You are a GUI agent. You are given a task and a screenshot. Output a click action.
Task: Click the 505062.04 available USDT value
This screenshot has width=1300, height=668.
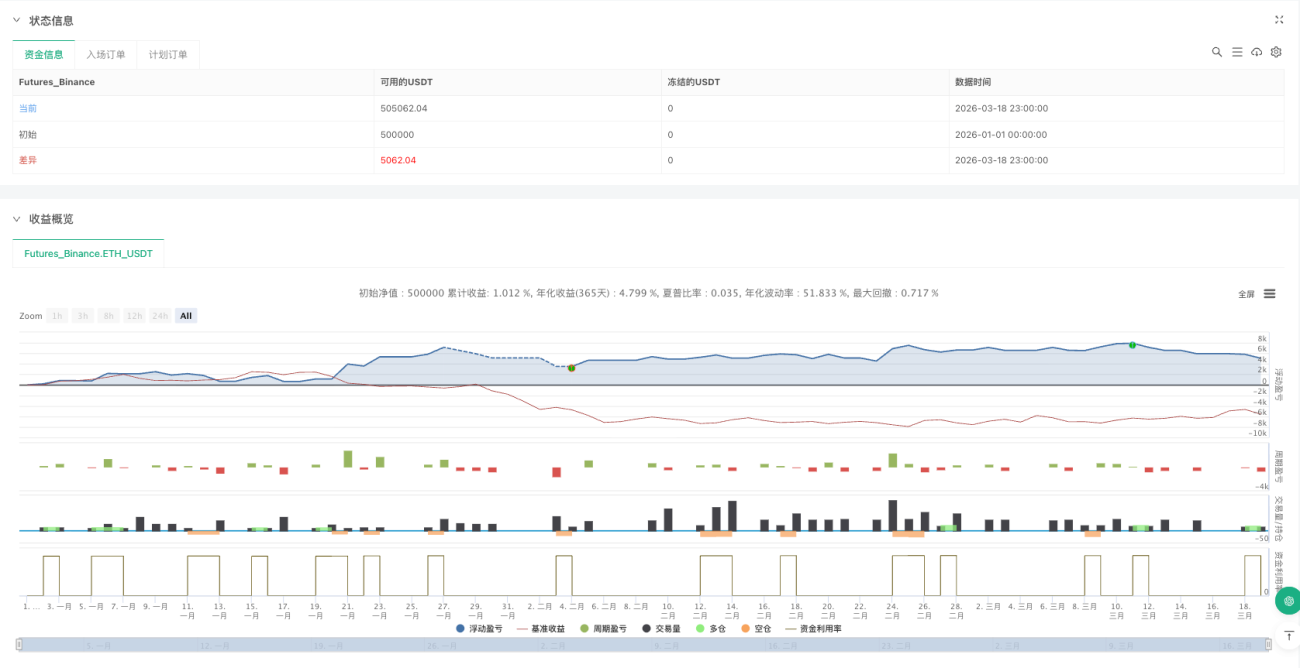404,108
